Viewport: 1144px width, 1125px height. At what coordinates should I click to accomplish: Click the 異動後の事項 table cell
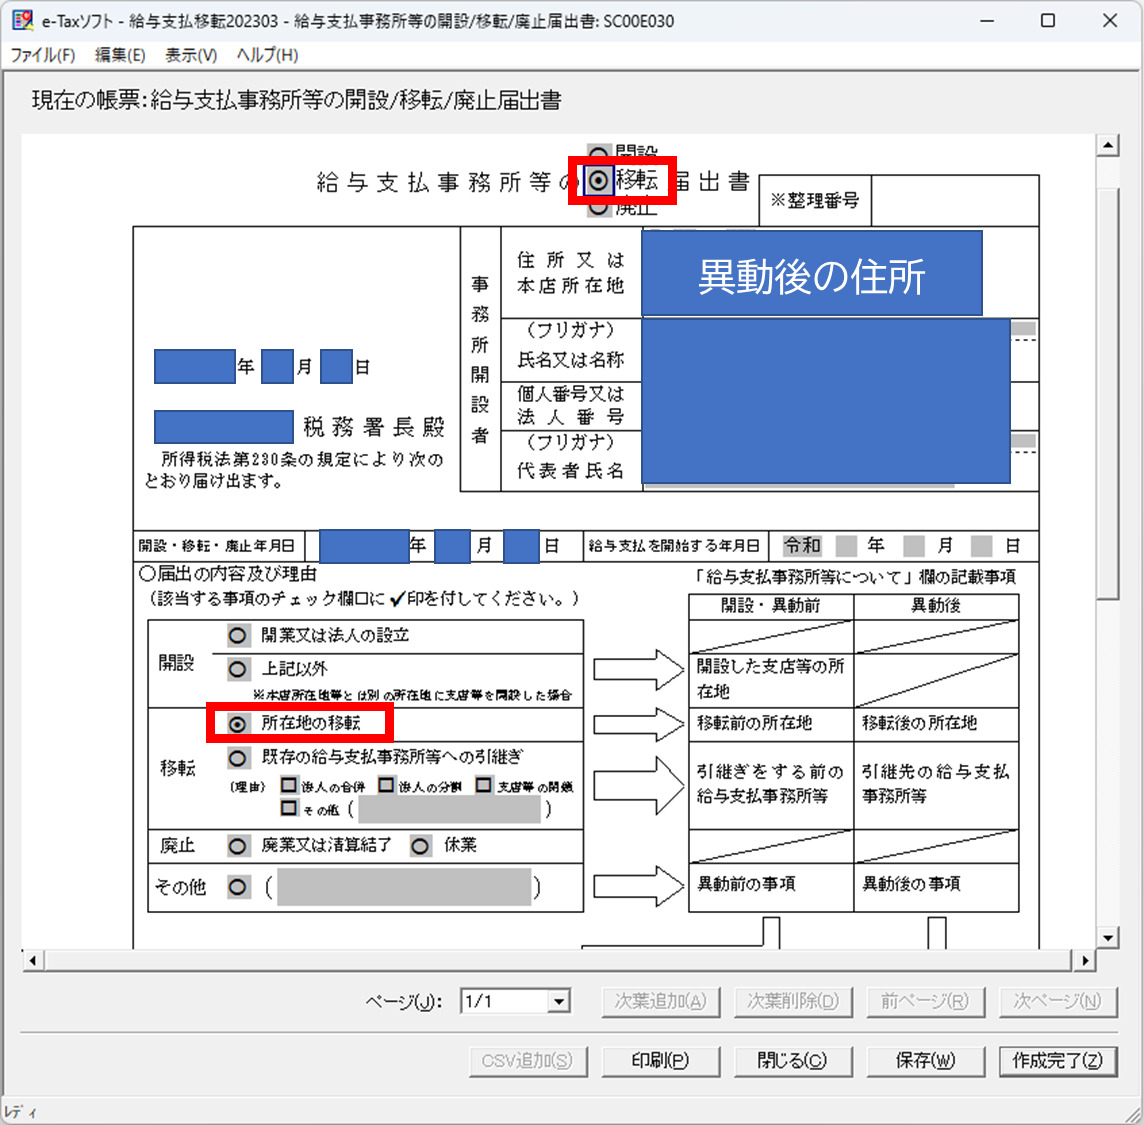point(936,886)
